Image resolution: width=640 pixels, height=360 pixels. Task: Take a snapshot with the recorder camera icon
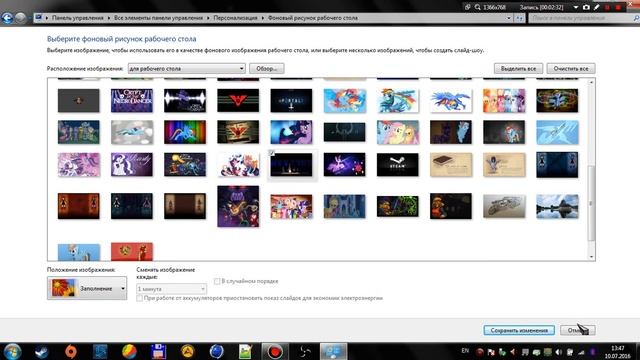[x=587, y=7]
